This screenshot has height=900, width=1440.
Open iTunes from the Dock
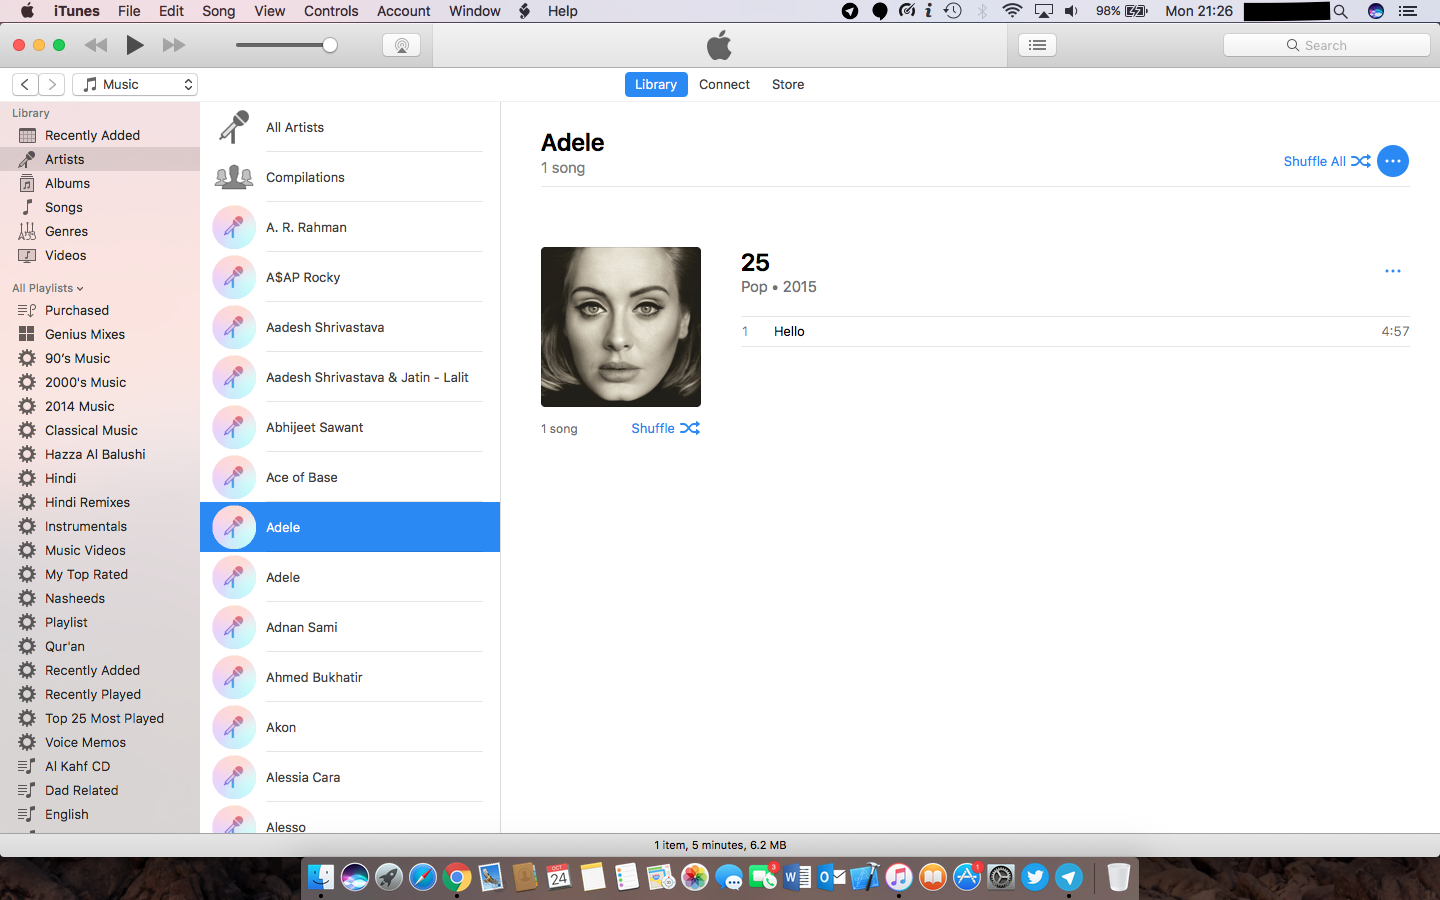(x=899, y=877)
